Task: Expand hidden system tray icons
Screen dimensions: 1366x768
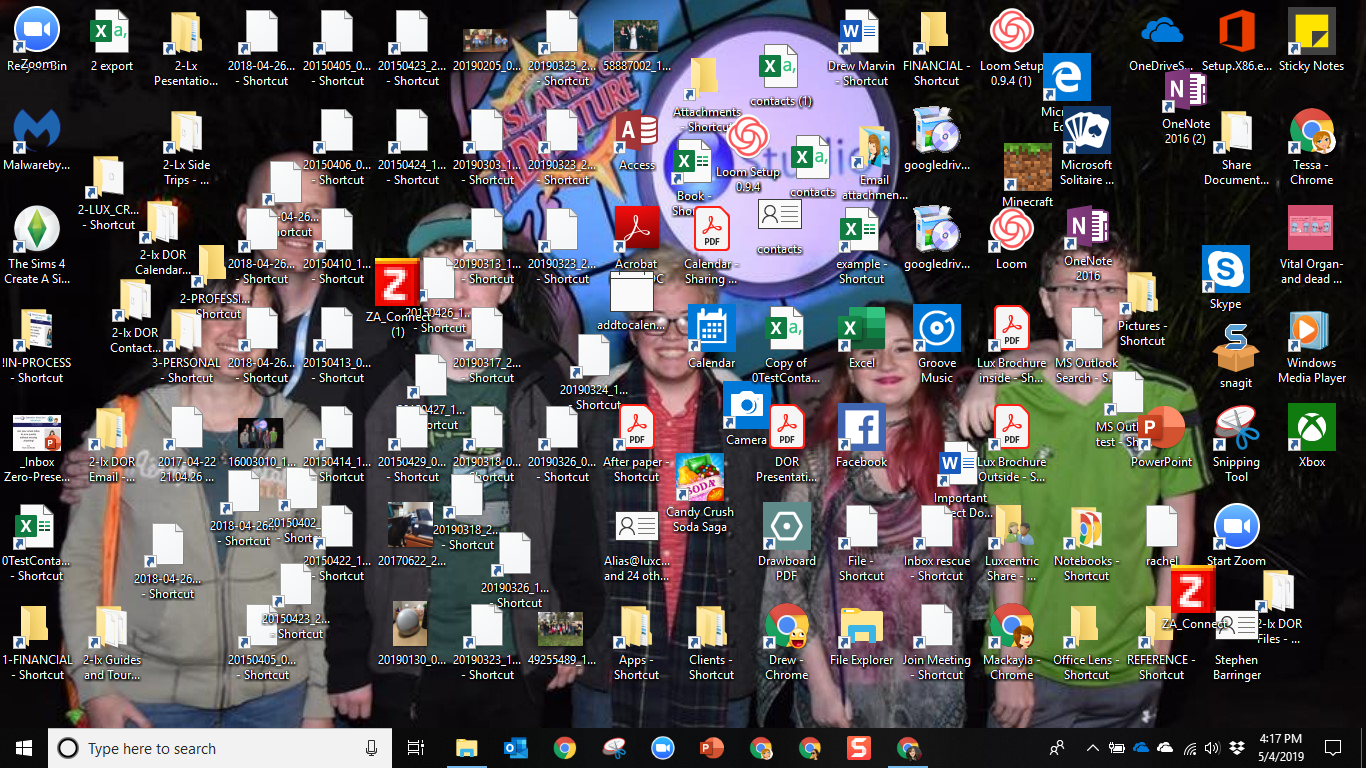Action: (1092, 747)
